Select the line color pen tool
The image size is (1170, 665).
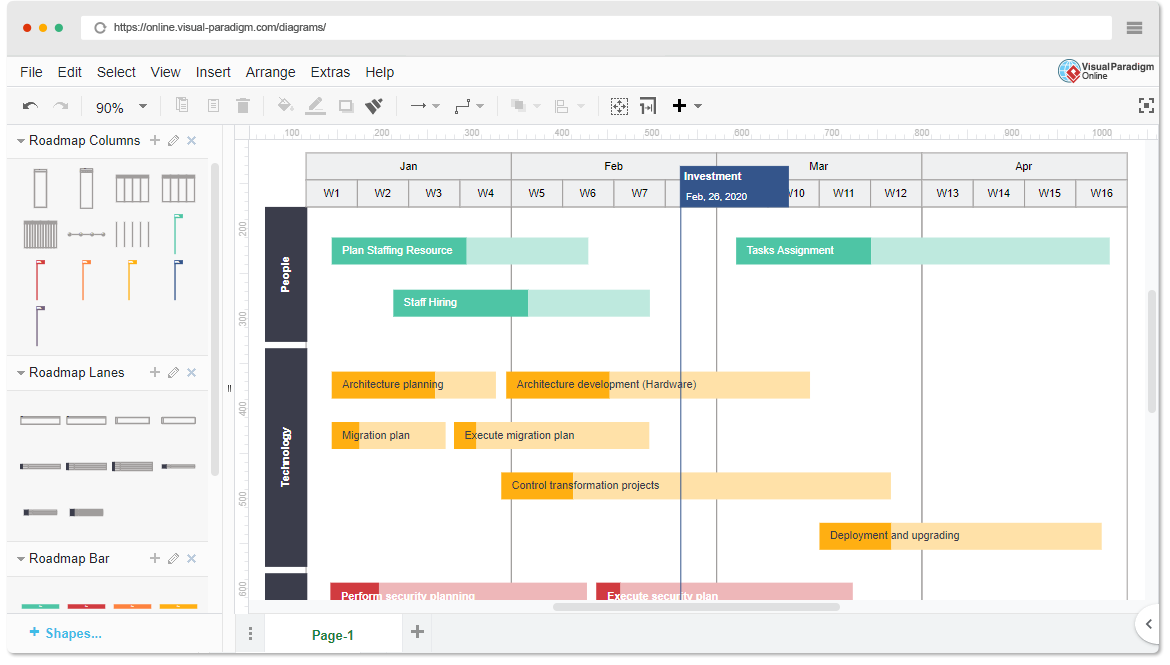click(316, 106)
